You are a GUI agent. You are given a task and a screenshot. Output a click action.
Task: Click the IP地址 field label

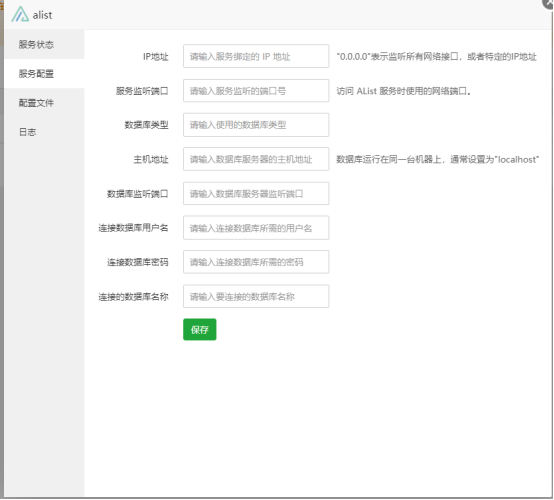pyautogui.click(x=155, y=57)
